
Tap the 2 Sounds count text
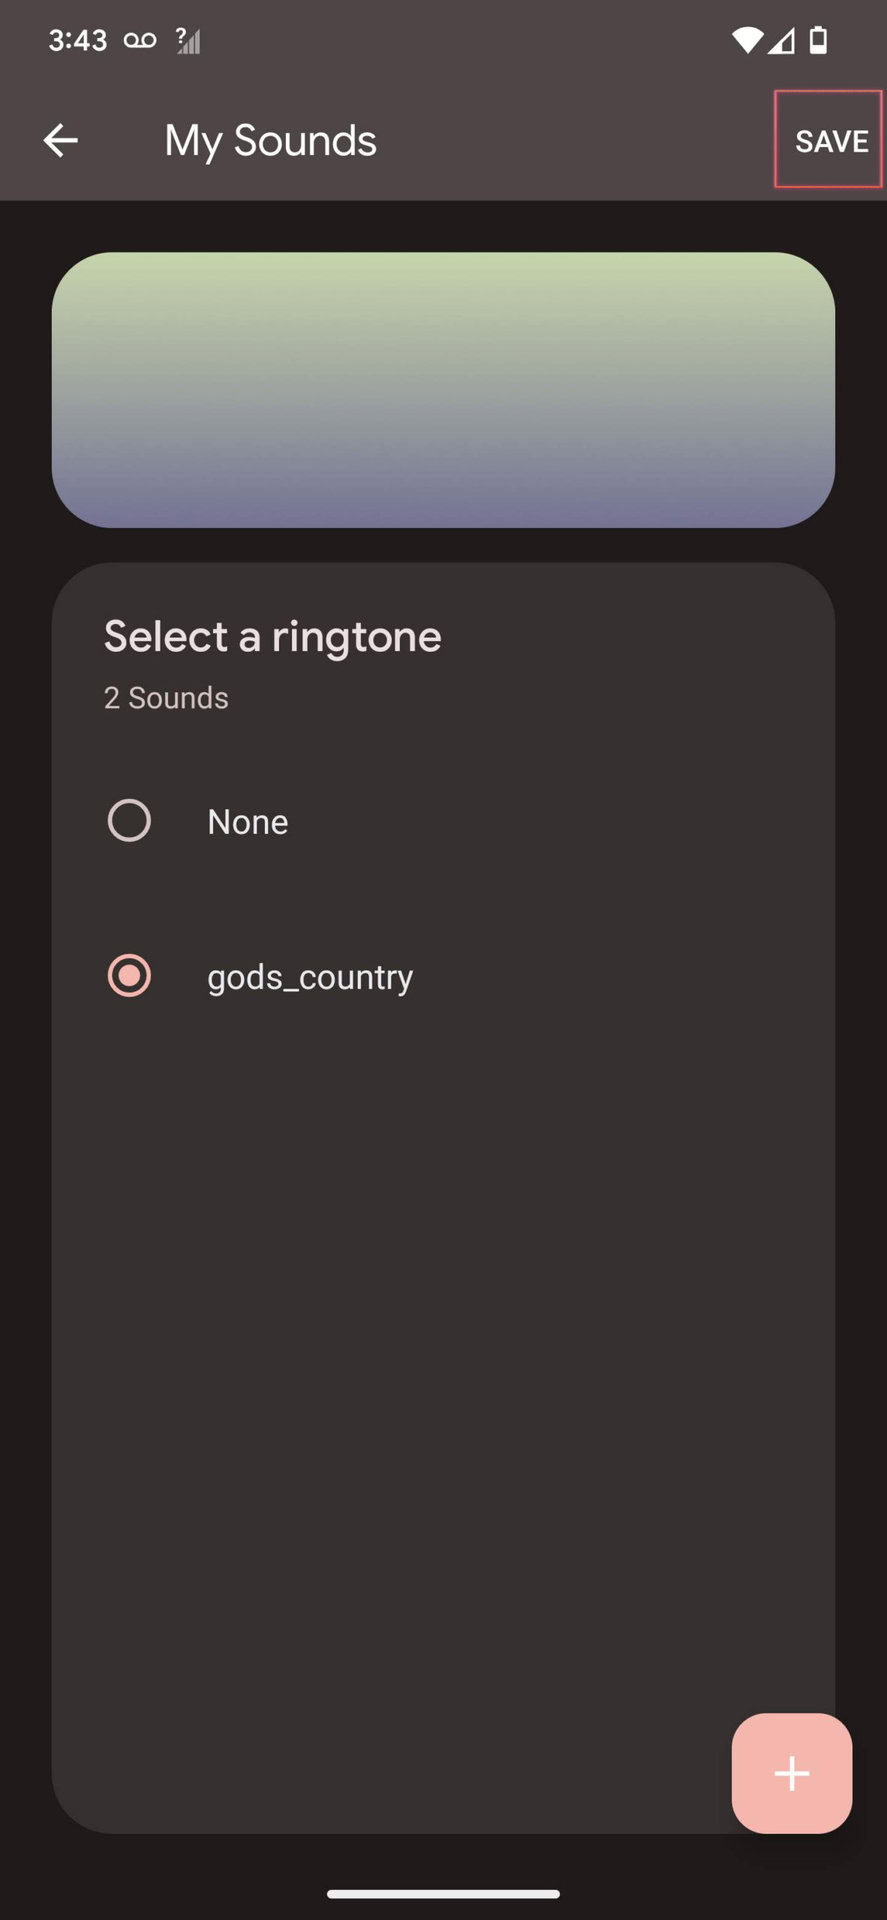[x=166, y=698]
